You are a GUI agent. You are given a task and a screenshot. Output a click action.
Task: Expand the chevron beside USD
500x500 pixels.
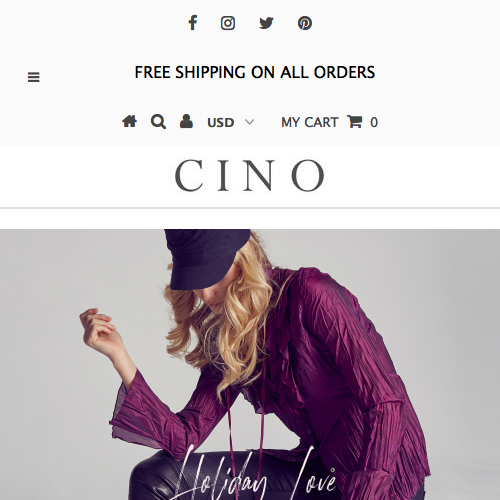249,122
